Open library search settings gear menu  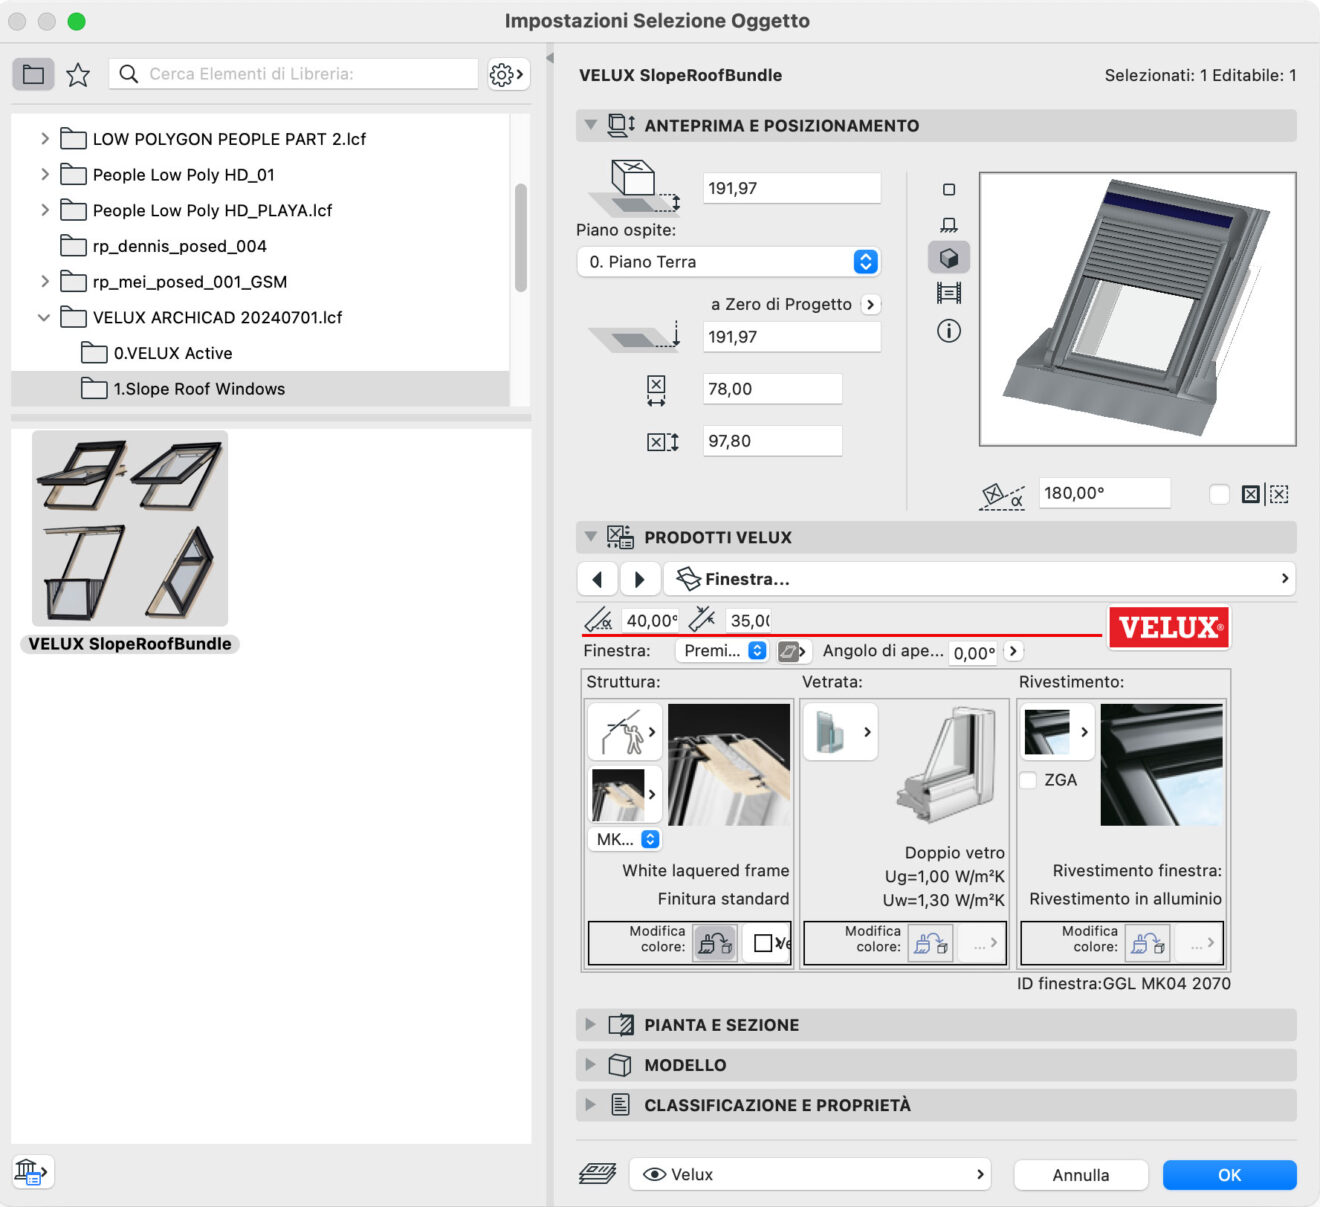(507, 74)
